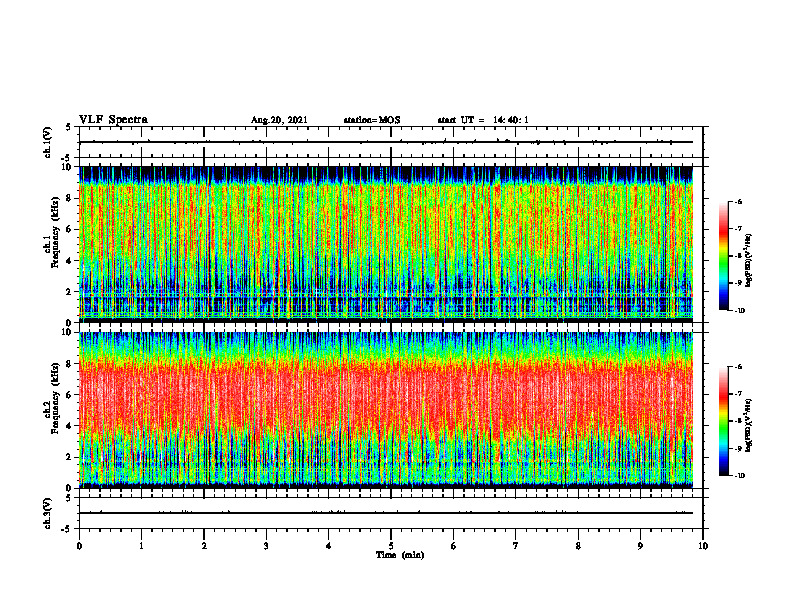Image resolution: width=792 pixels, height=612 pixels.
Task: Click time axis tick label "1"
Action: click(141, 546)
